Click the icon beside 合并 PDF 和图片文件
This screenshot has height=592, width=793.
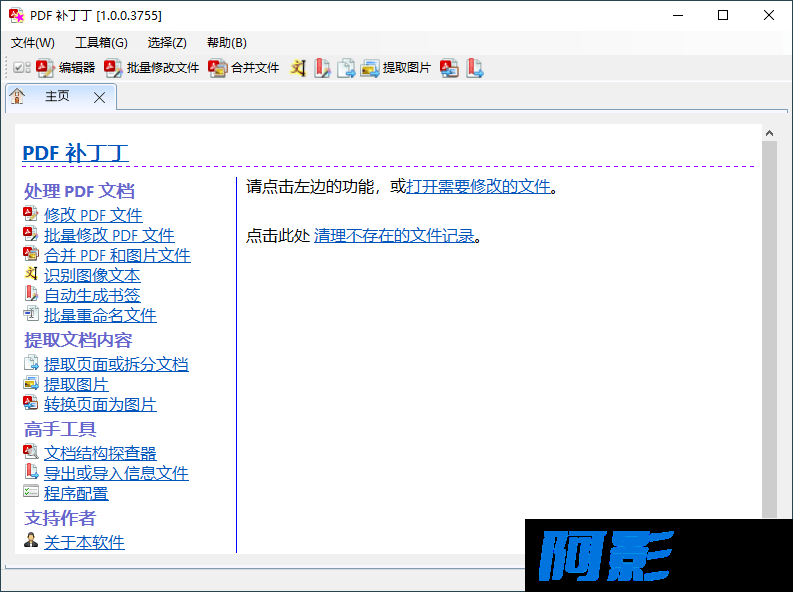point(30,254)
